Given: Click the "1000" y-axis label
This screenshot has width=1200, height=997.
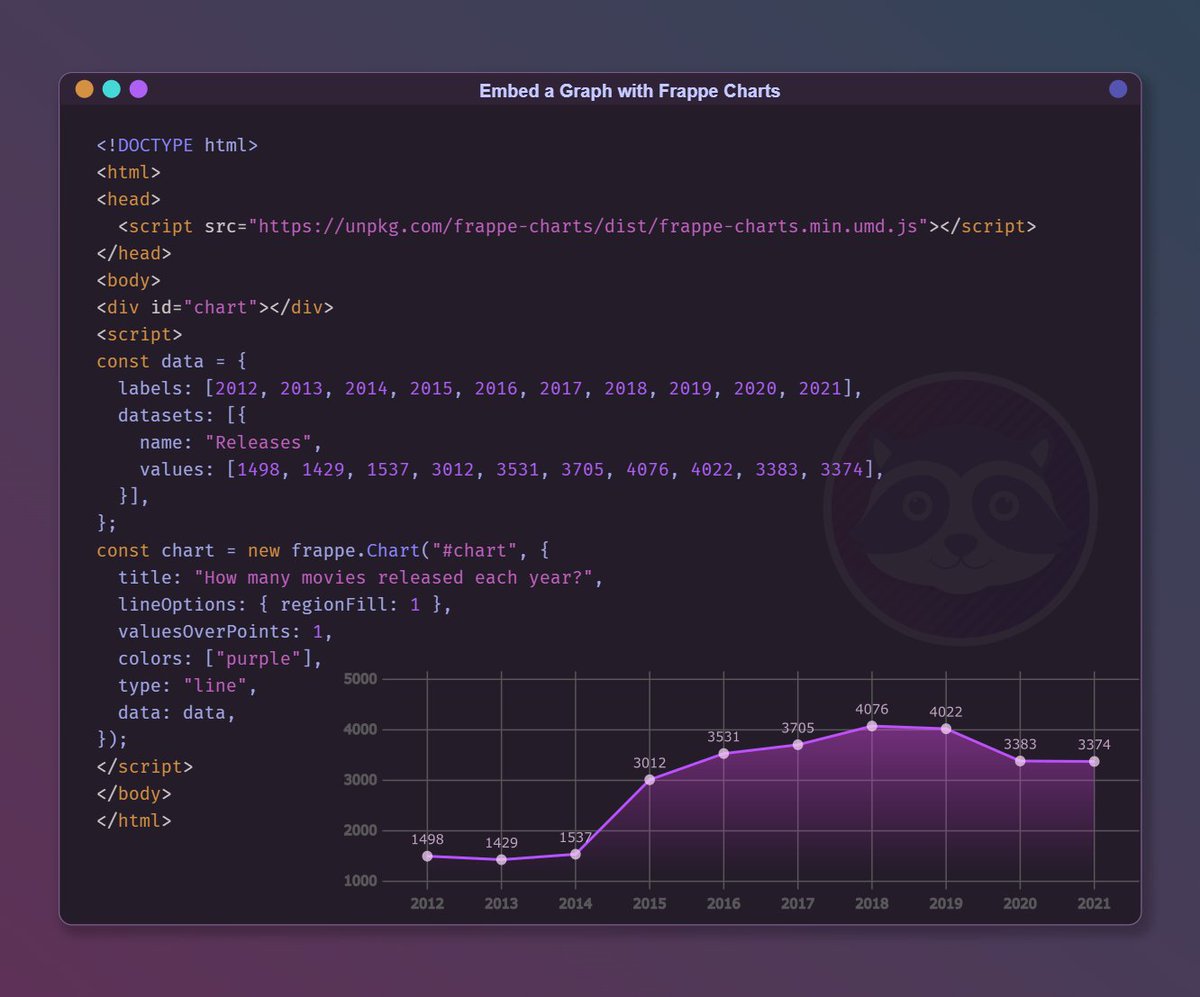Looking at the screenshot, I should [x=360, y=881].
